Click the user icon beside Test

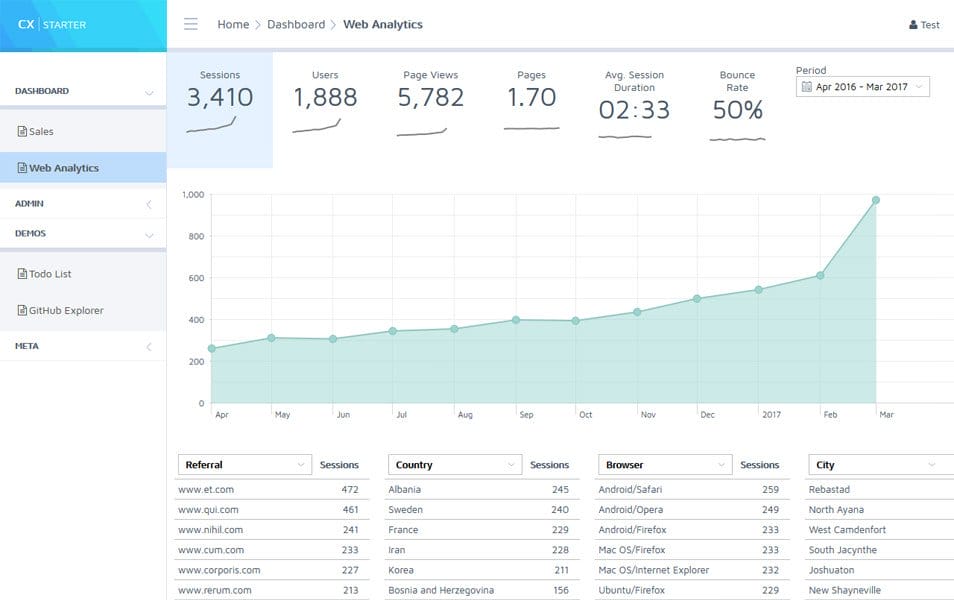click(x=913, y=25)
